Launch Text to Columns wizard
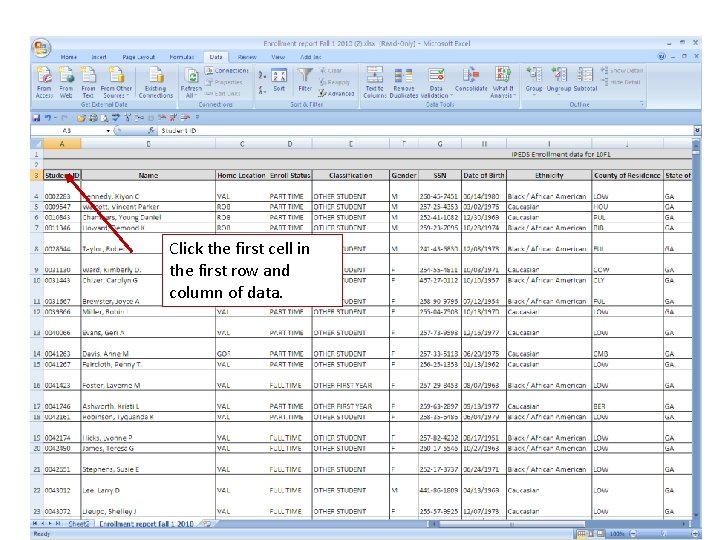 pos(375,83)
